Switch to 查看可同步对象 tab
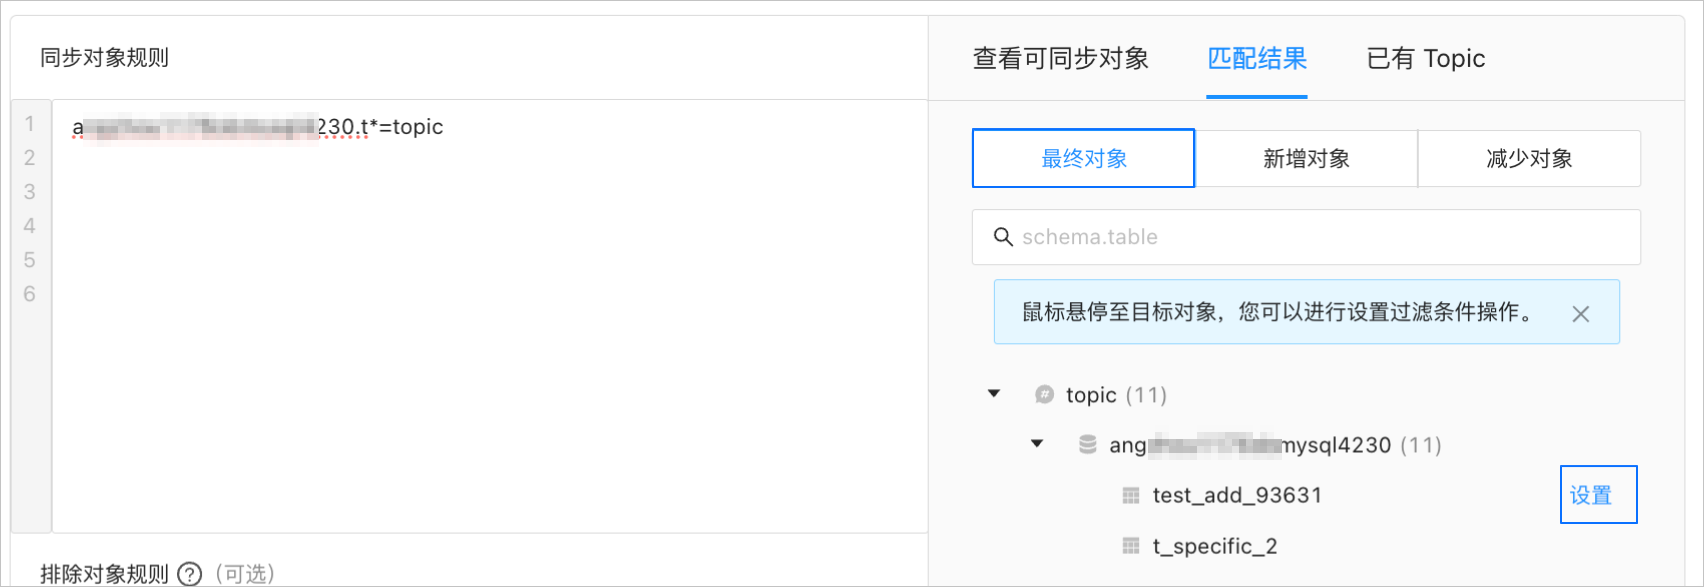This screenshot has width=1704, height=587. 1061,59
